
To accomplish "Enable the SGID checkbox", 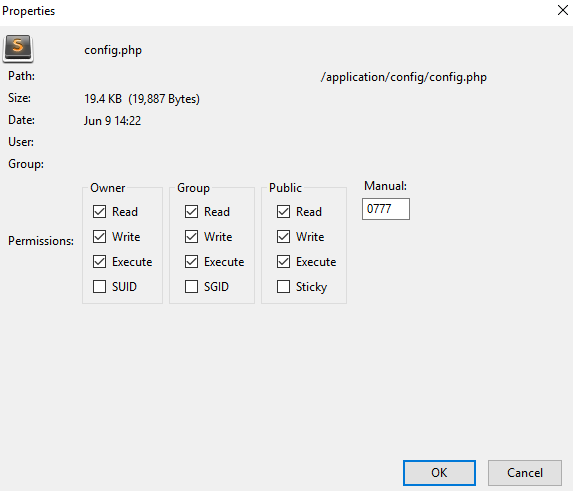I will coord(191,287).
